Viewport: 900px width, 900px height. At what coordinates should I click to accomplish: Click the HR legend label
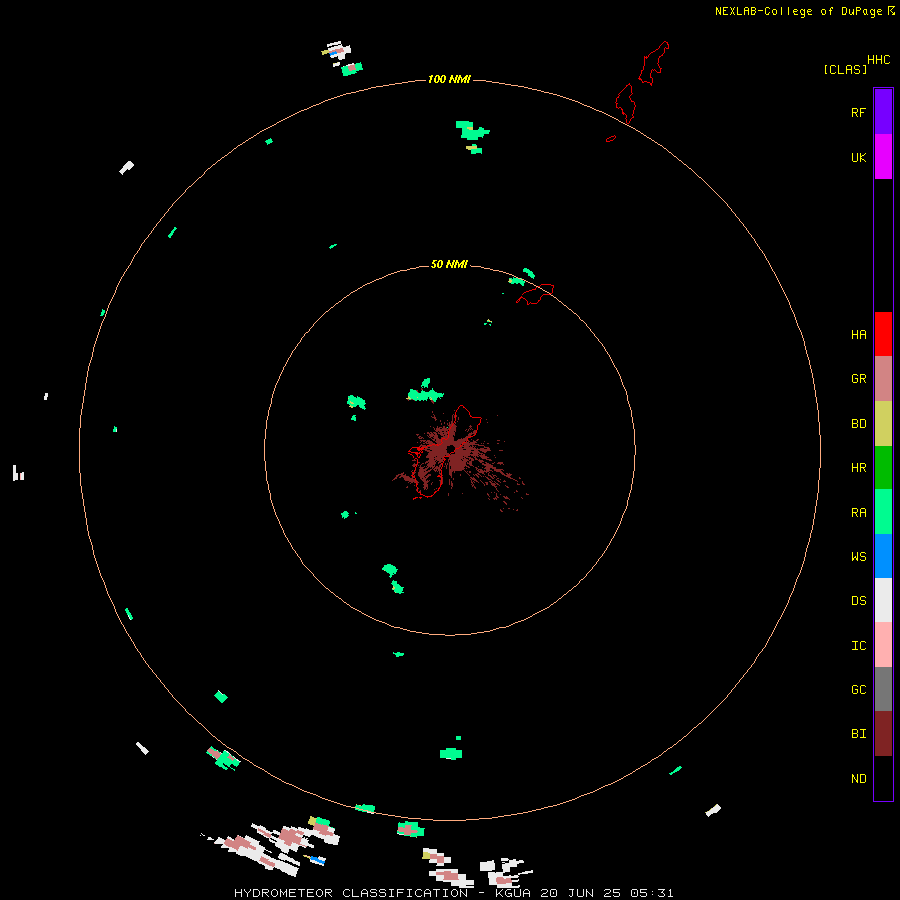[x=858, y=468]
